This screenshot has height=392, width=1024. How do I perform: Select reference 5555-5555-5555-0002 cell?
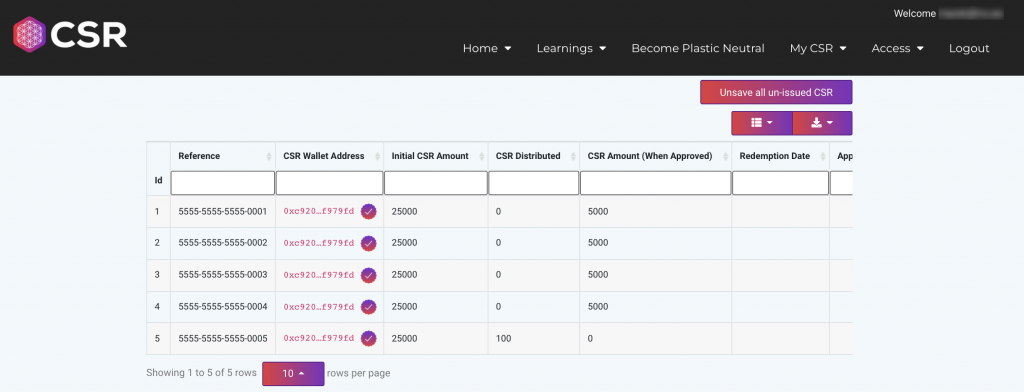click(223, 243)
